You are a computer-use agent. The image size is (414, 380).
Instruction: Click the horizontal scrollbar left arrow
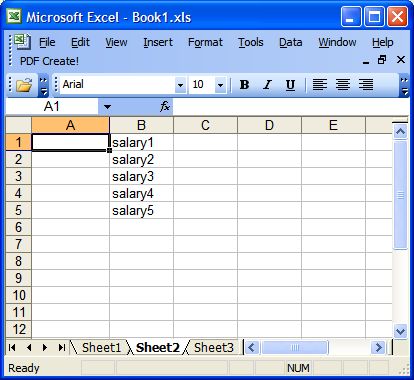coord(252,348)
